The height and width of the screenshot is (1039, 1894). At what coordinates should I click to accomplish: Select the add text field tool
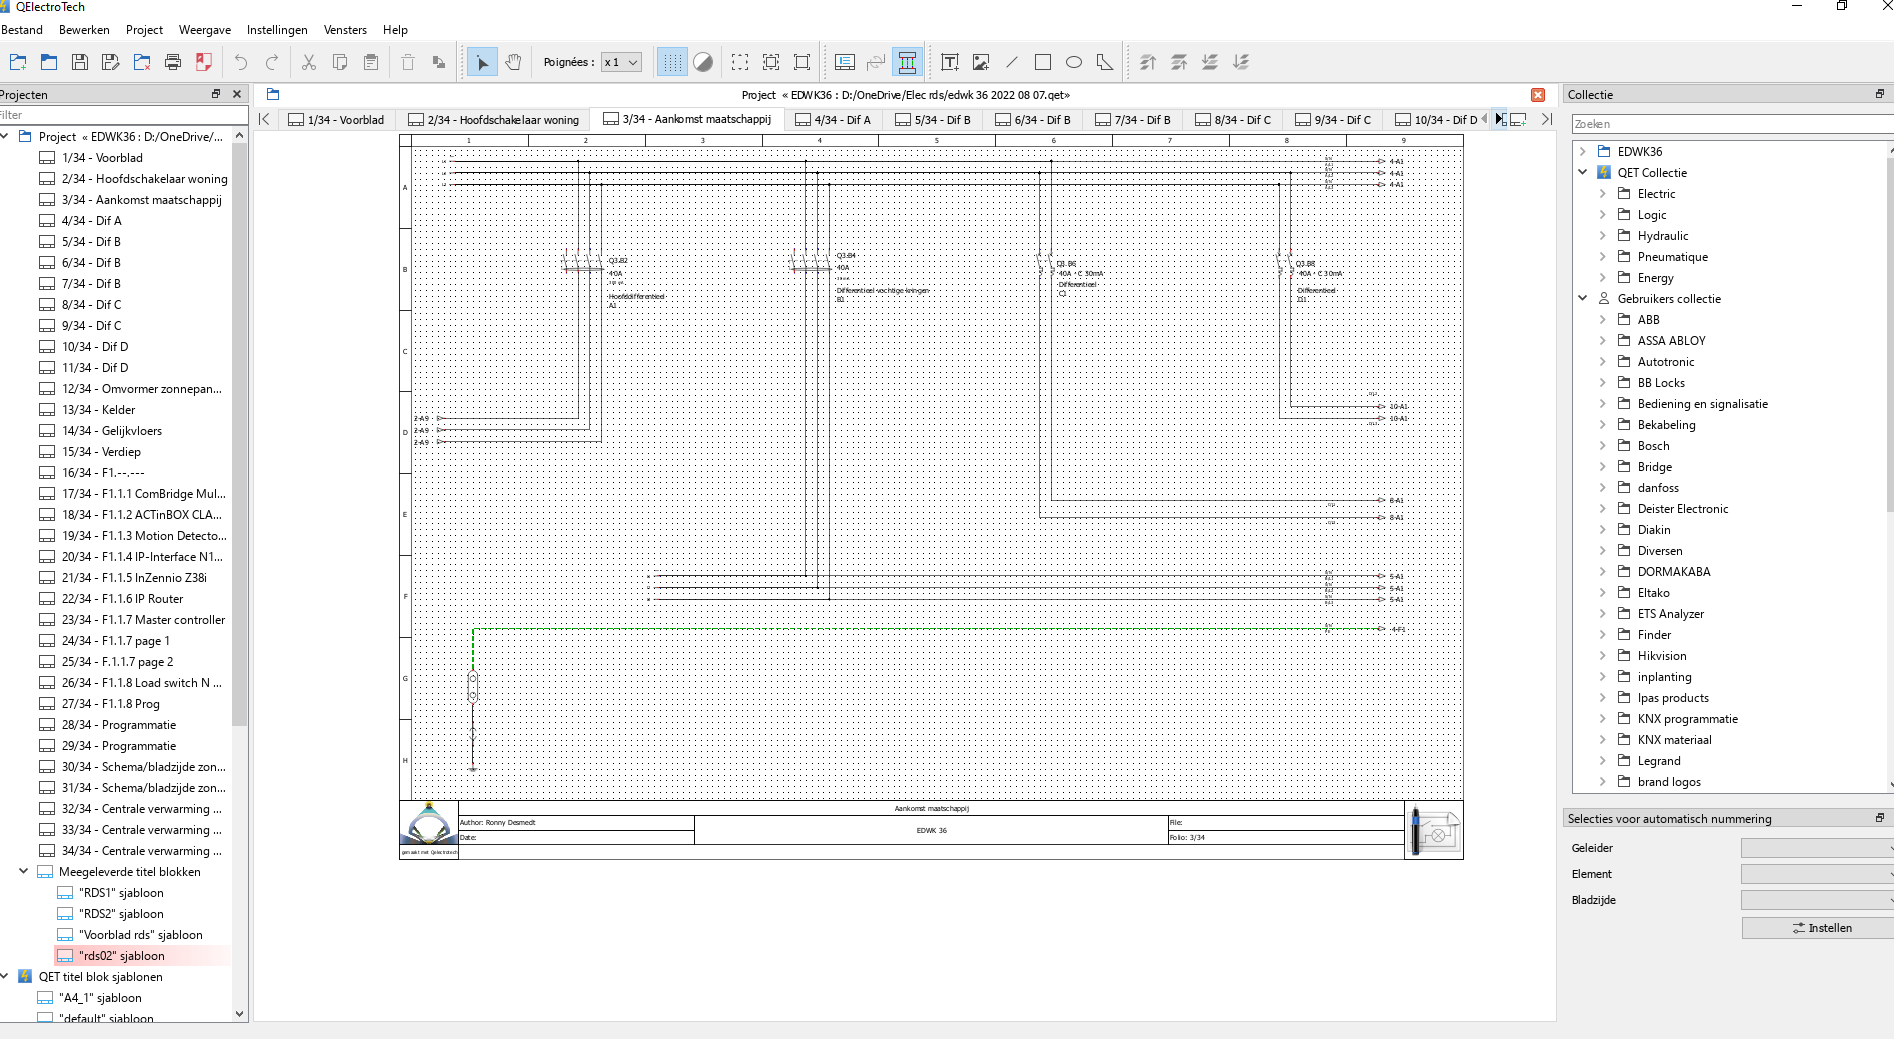pos(950,62)
